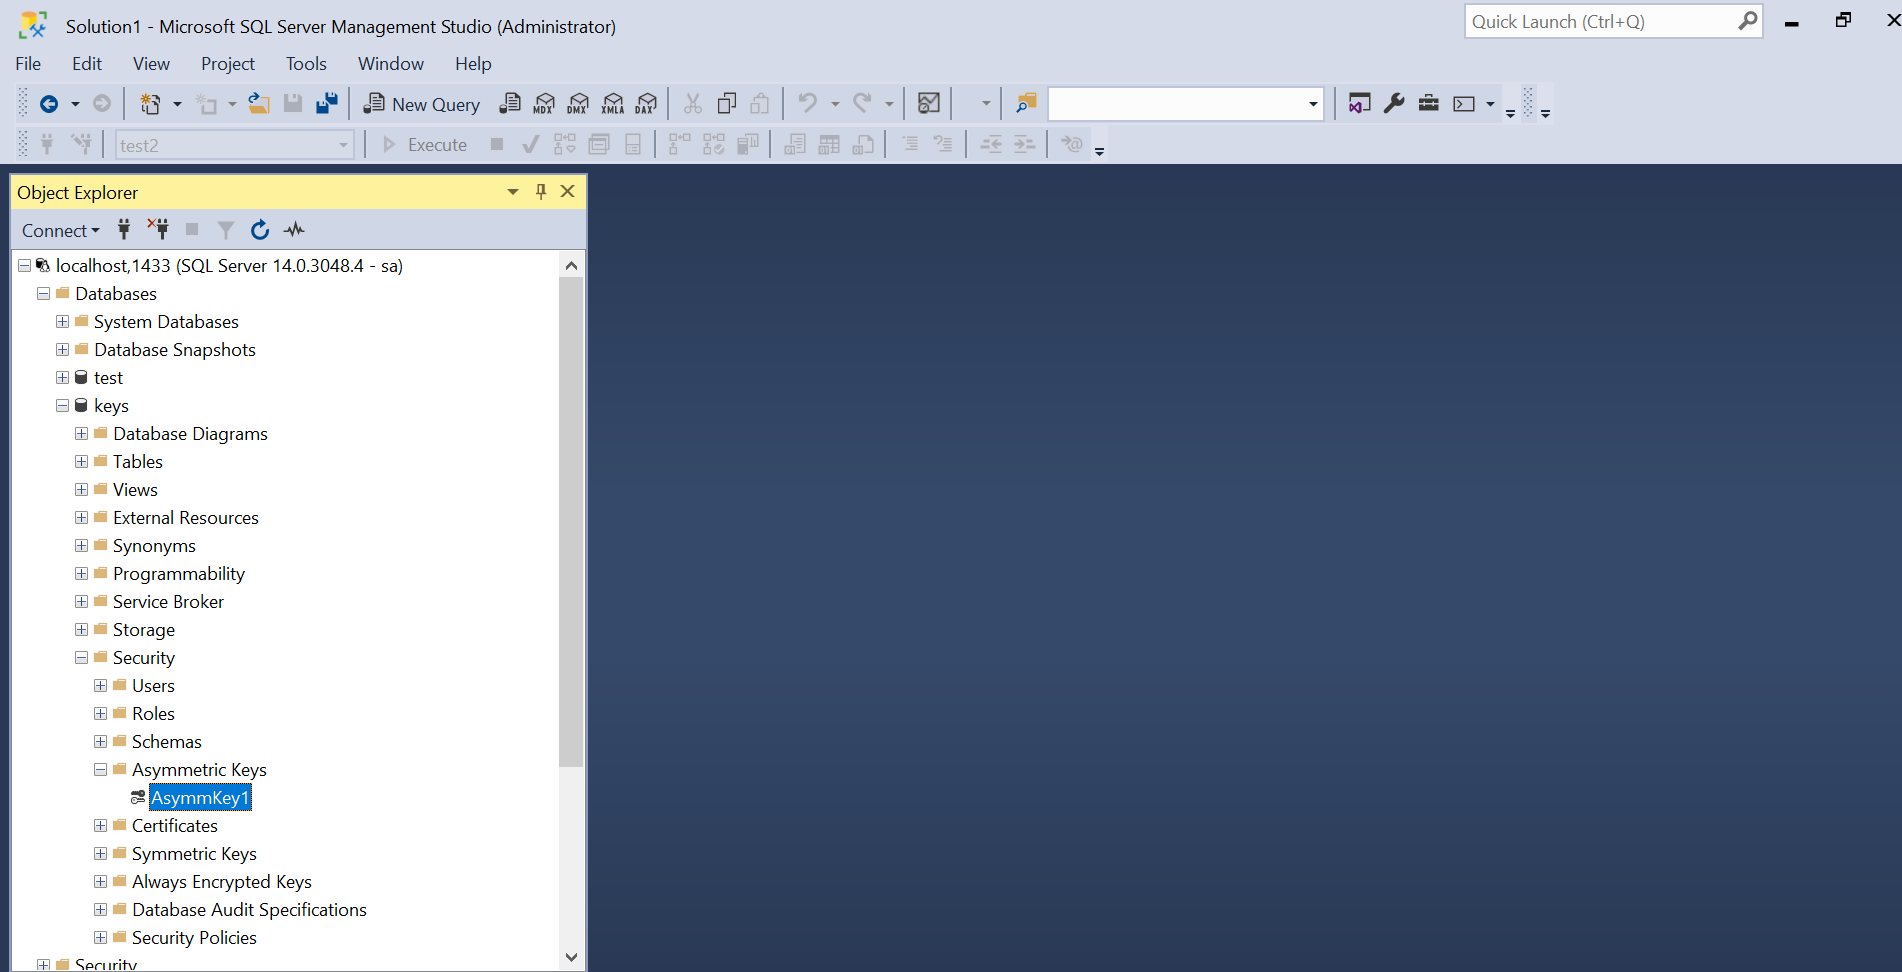Collapse the Asymmetric Keys node
Screen dimensions: 1902x972
coord(101,770)
